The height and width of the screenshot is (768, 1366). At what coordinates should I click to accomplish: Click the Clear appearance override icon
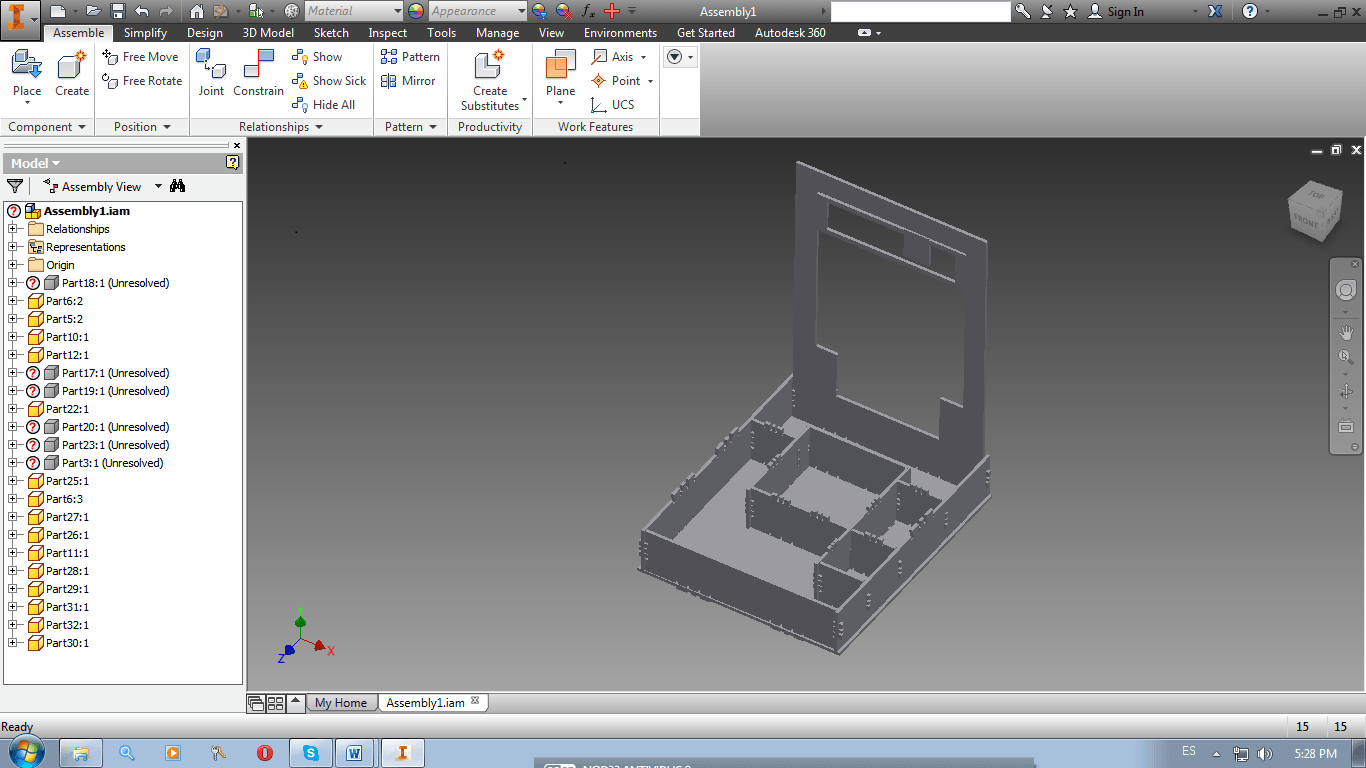click(x=564, y=11)
